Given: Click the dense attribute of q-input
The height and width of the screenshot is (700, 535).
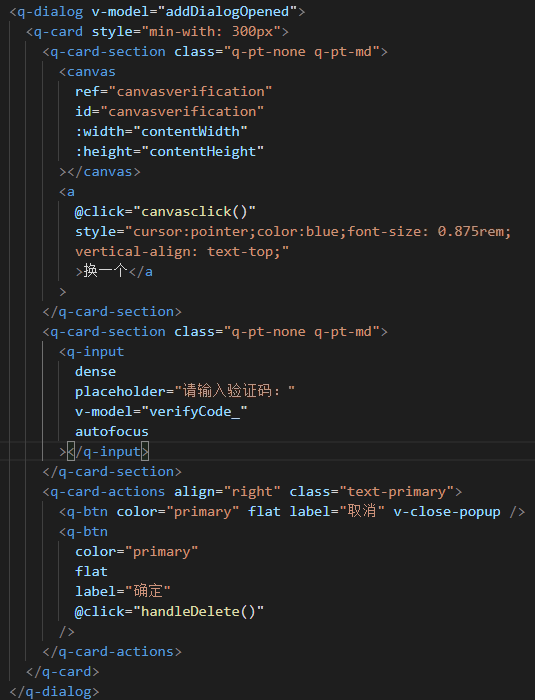Looking at the screenshot, I should click(x=96, y=371).
